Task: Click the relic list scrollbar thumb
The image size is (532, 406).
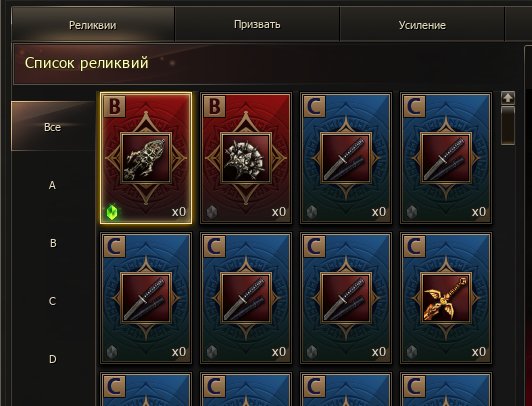Action: pyautogui.click(x=508, y=125)
